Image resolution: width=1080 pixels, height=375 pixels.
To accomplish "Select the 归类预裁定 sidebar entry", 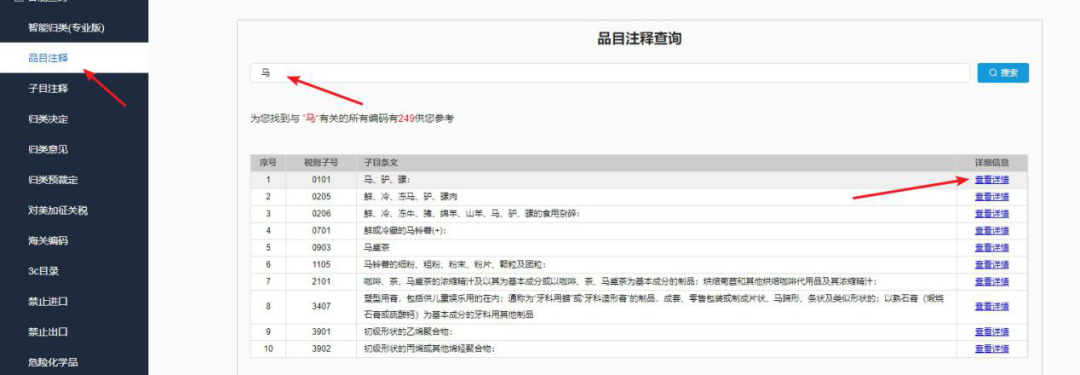I will 53,180.
